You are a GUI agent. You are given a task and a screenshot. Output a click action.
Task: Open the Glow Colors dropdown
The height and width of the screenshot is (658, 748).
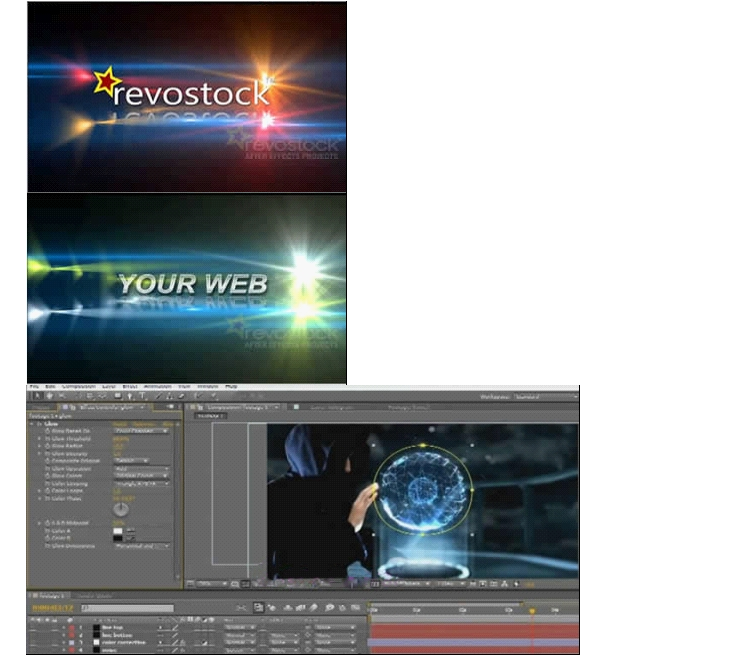tap(142, 476)
